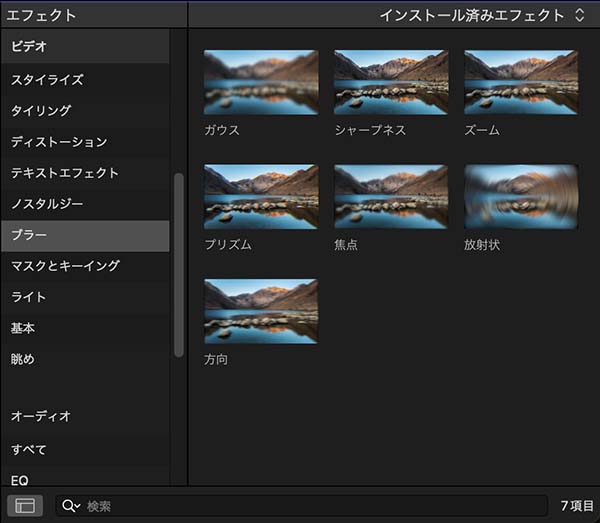The image size is (600, 523).
Task: Select the ノスタルジー category
Action: point(85,204)
